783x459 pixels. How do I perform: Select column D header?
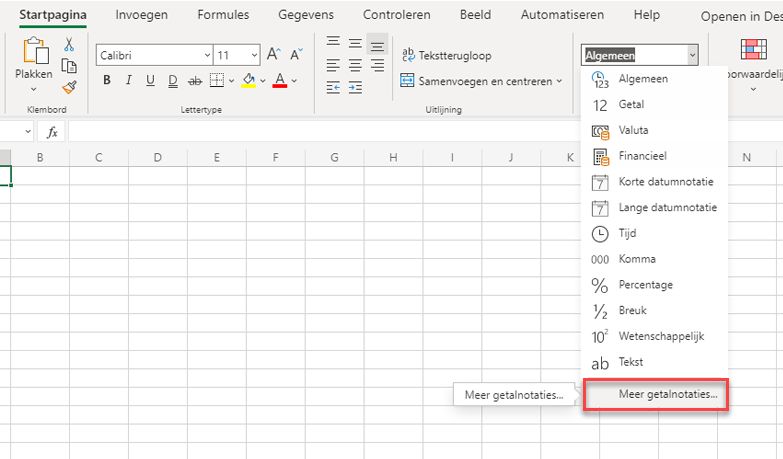click(157, 158)
